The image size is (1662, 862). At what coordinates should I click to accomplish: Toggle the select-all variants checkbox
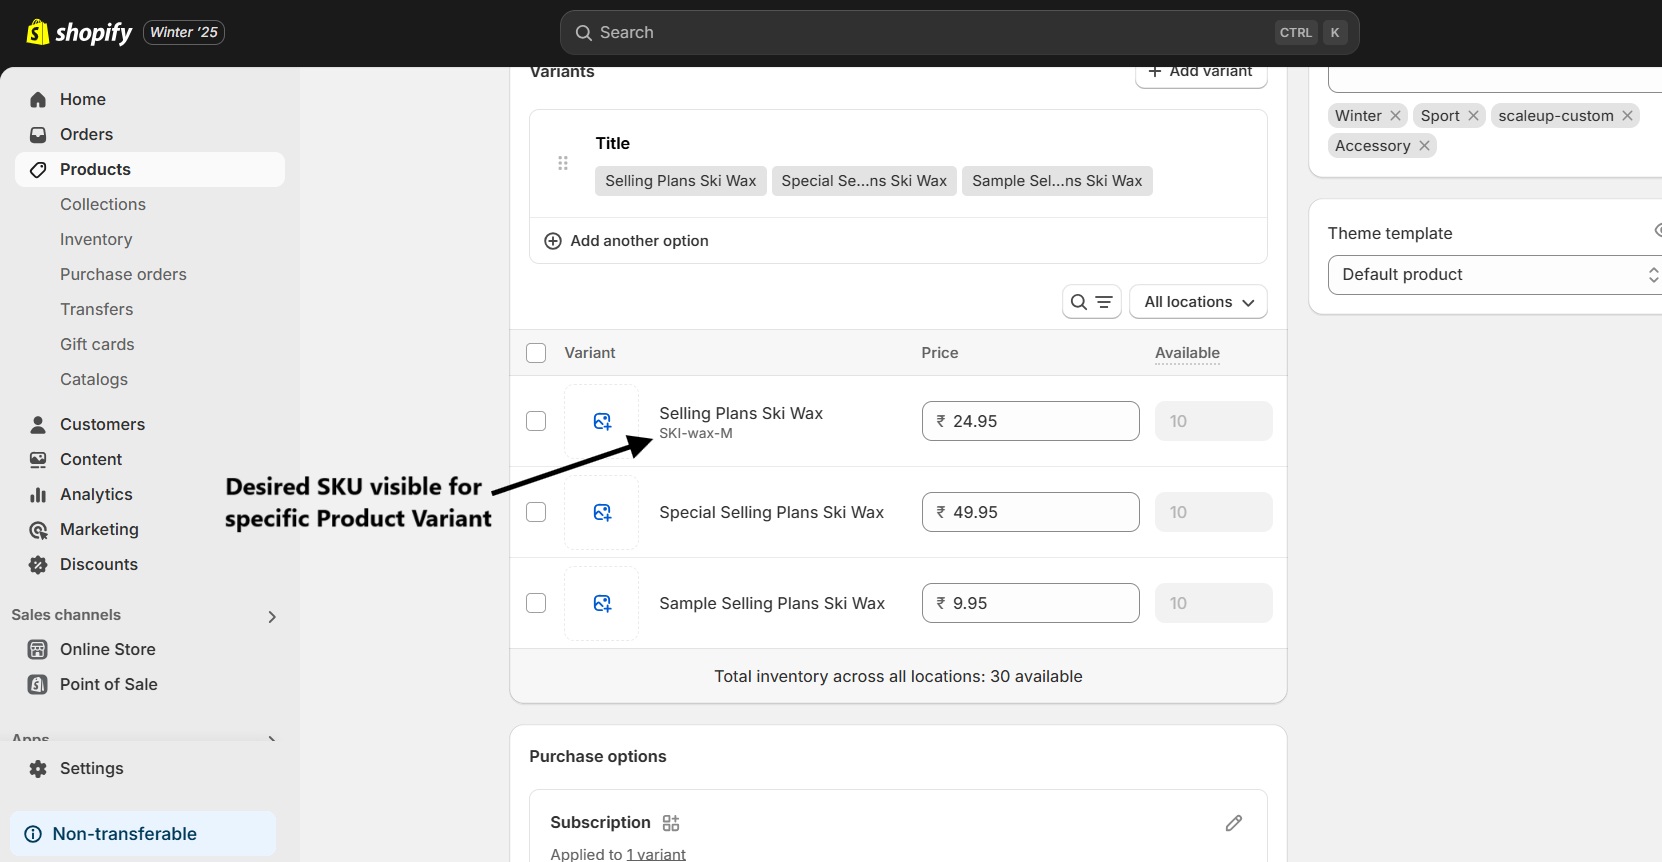pyautogui.click(x=536, y=353)
